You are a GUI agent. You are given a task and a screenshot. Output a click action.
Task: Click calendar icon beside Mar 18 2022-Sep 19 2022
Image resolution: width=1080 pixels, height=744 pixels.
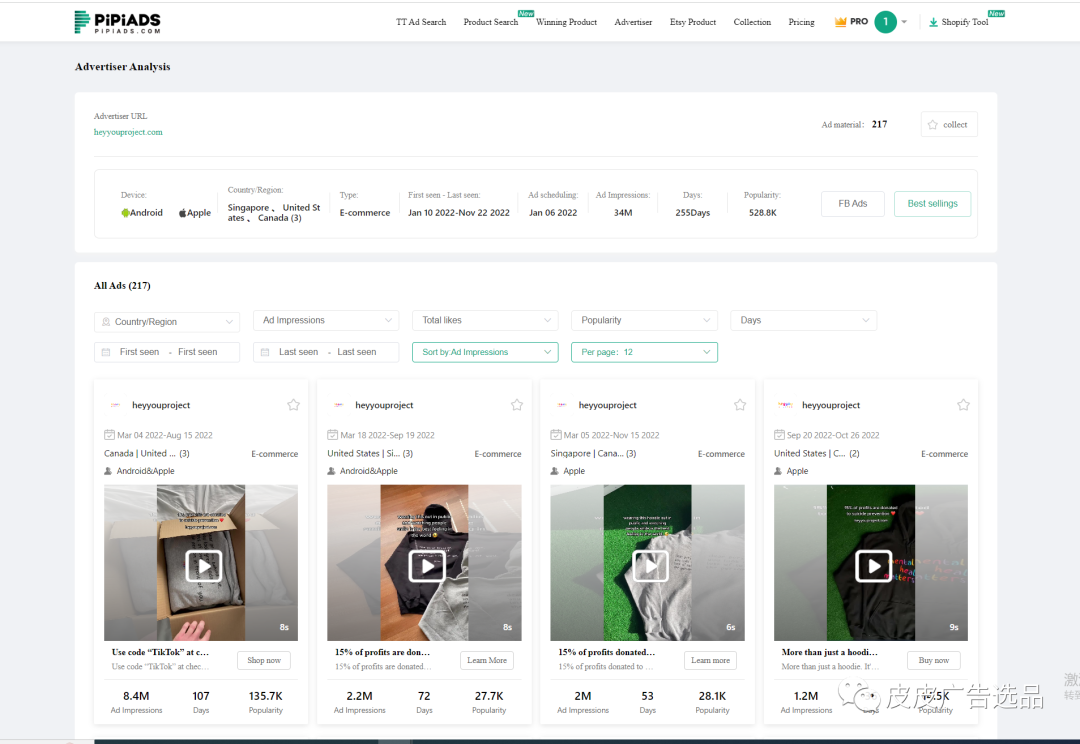pos(332,435)
